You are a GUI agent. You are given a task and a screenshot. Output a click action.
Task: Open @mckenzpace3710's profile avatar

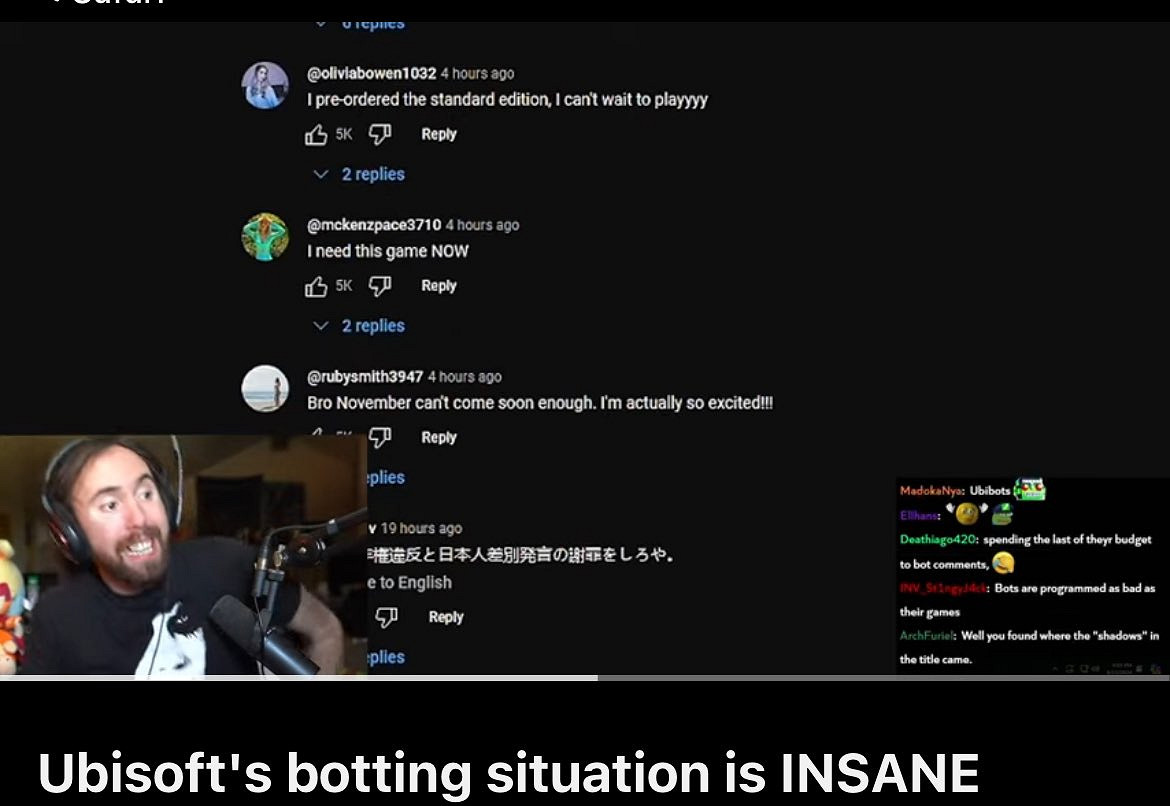[x=265, y=237]
